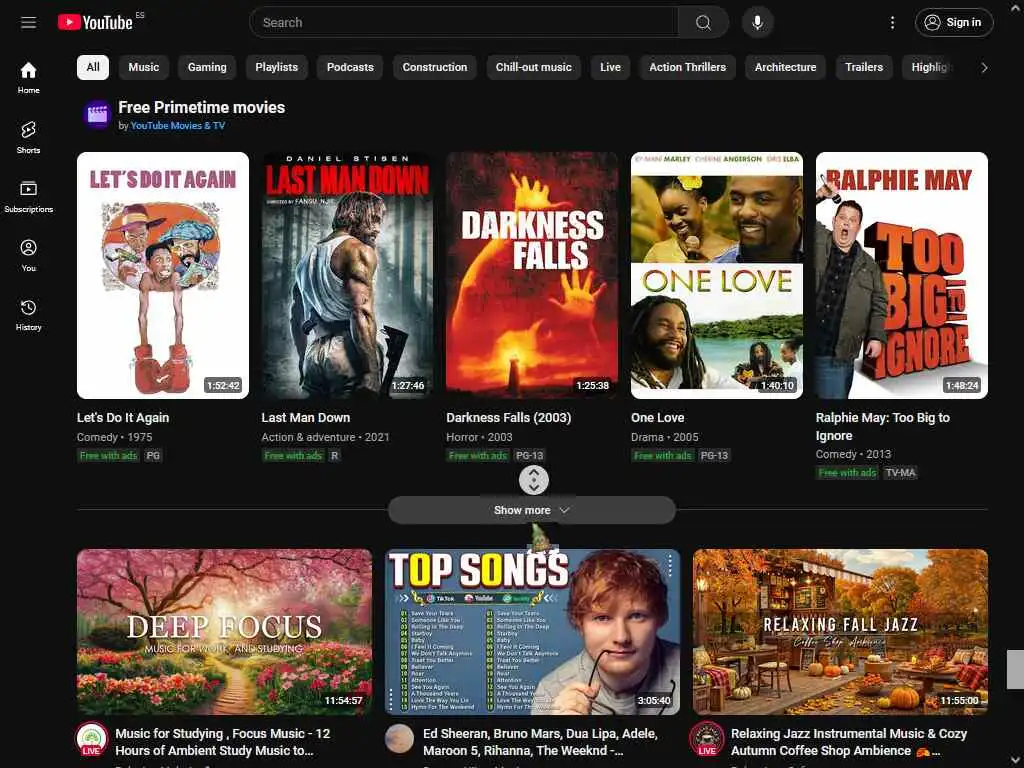Viewport: 1024px width, 768px height.
Task: Click the page vertical scrollbar thumb
Action: 1015,669
